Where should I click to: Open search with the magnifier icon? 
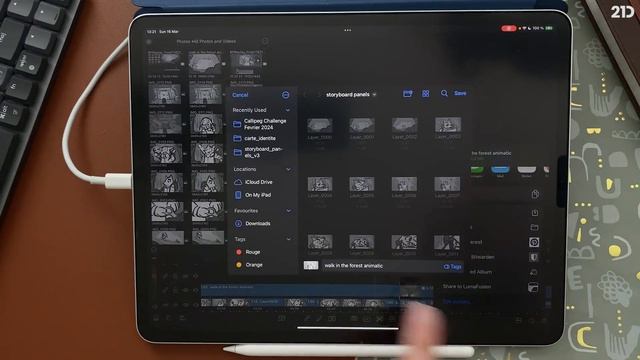tap(444, 94)
